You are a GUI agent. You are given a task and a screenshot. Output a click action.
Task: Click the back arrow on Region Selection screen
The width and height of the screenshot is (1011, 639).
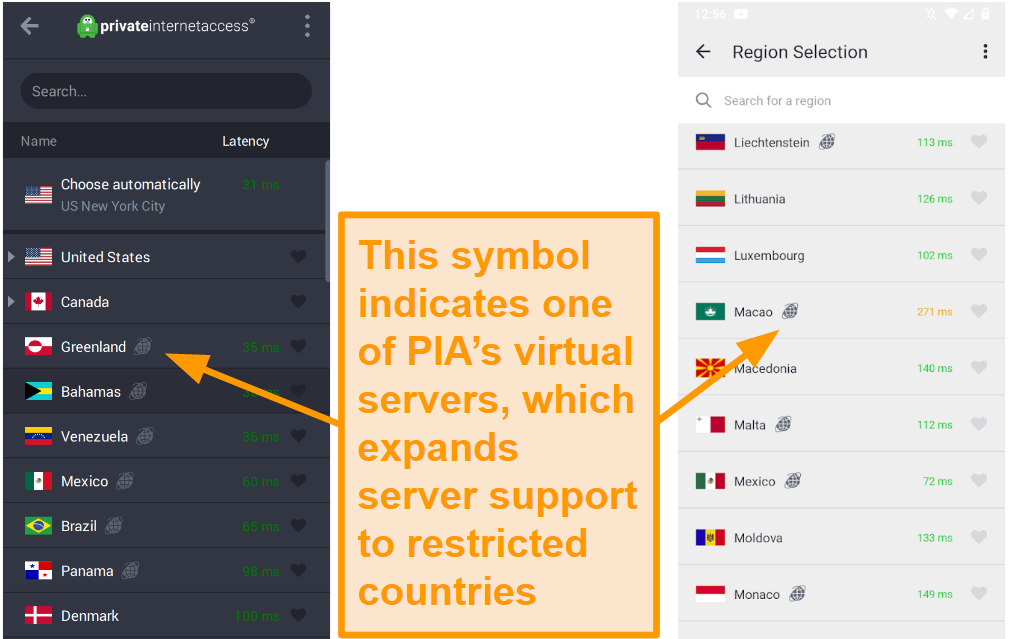(x=704, y=51)
